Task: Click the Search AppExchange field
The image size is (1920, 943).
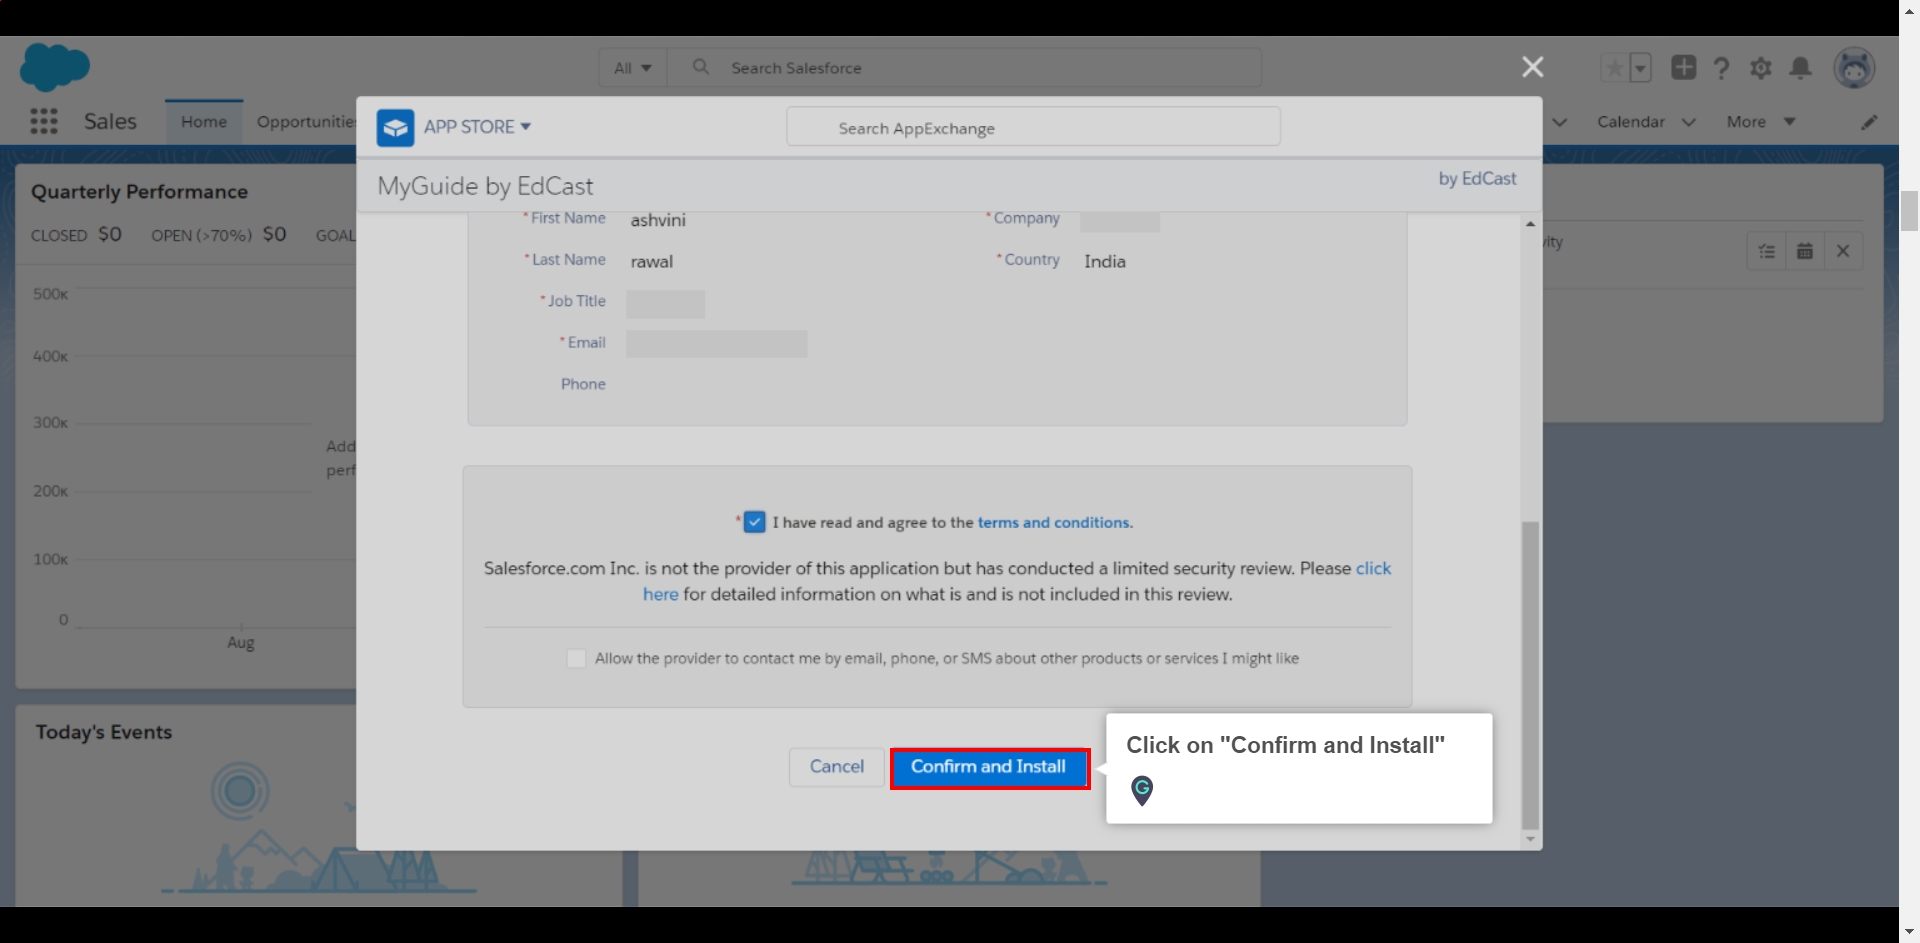Action: tap(1033, 127)
